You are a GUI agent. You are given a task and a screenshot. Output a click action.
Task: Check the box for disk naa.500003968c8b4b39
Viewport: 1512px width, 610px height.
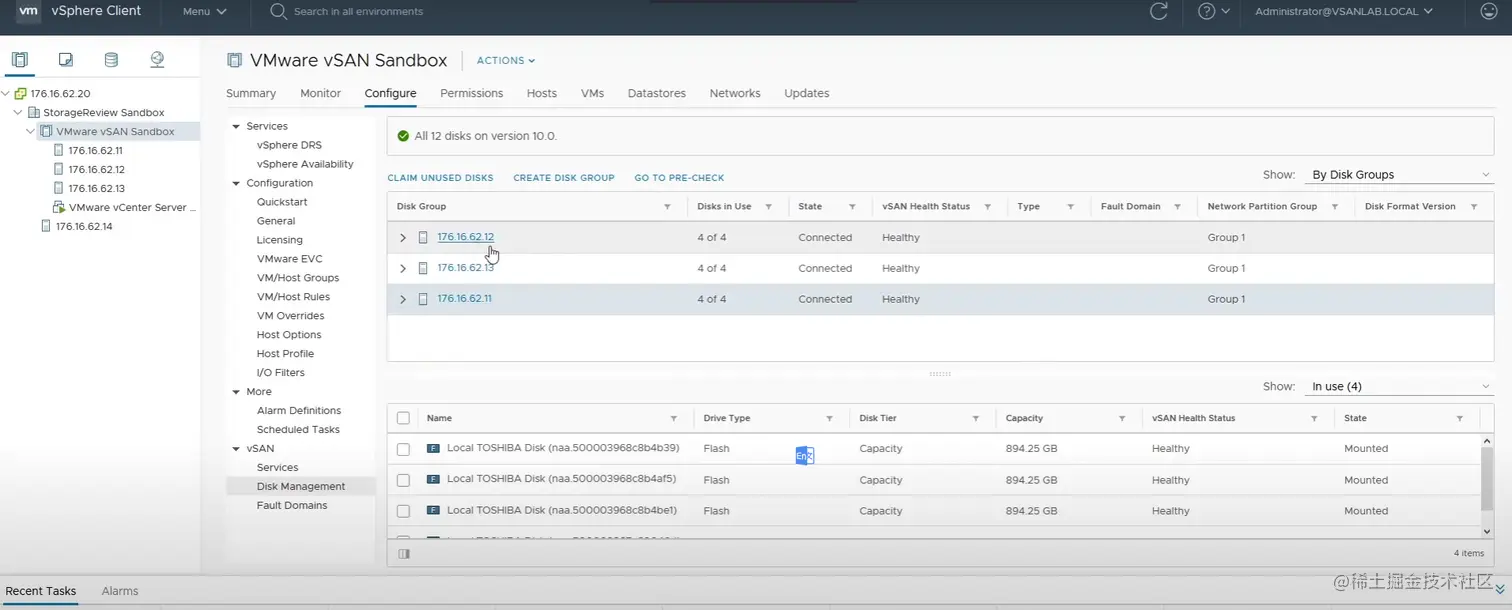pos(403,449)
